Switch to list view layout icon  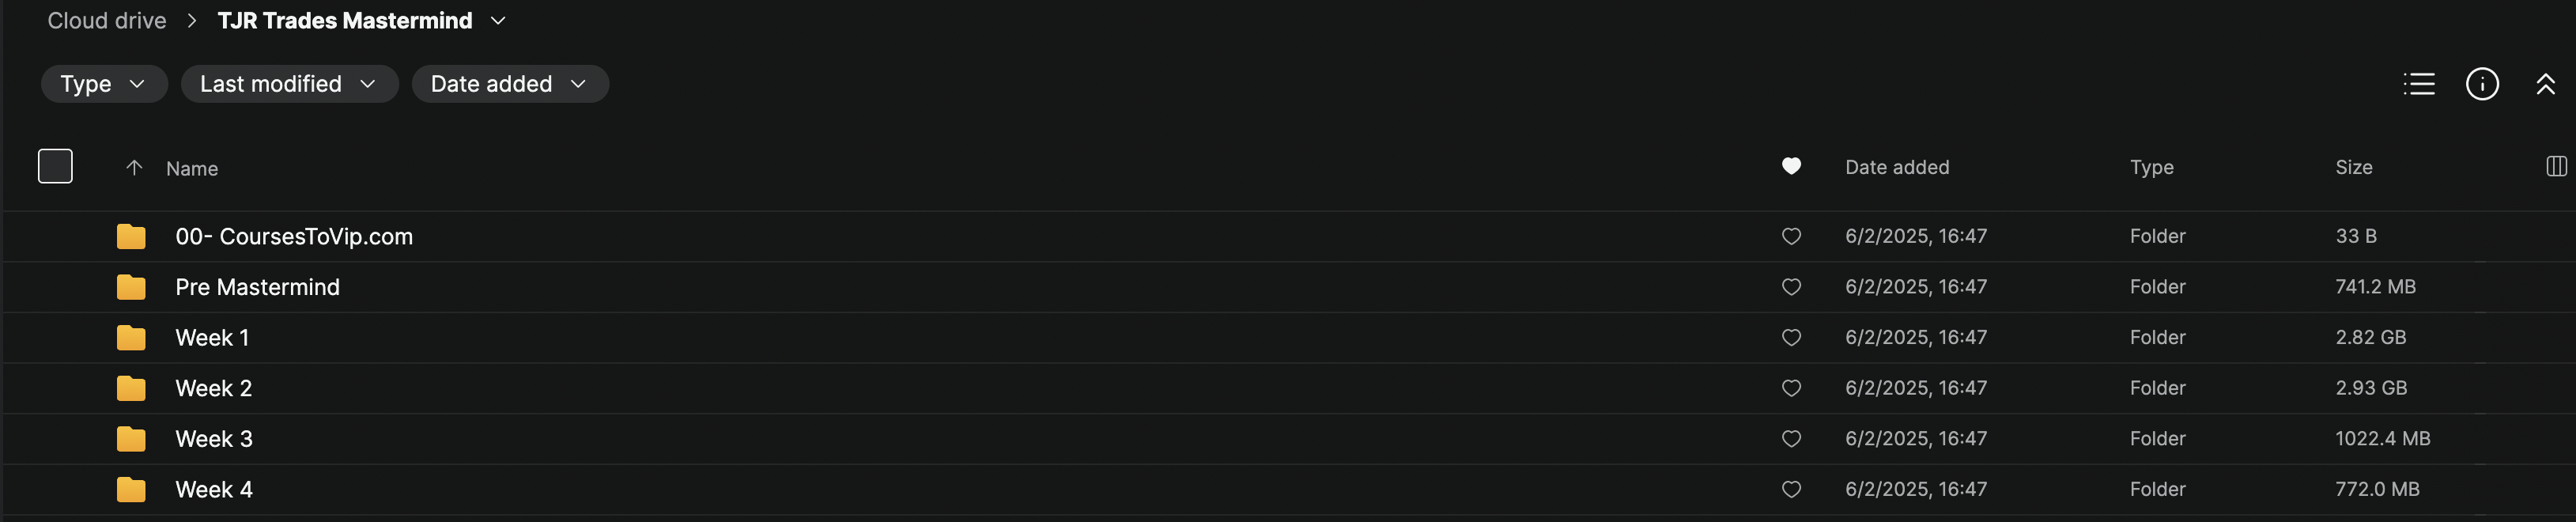point(2418,84)
